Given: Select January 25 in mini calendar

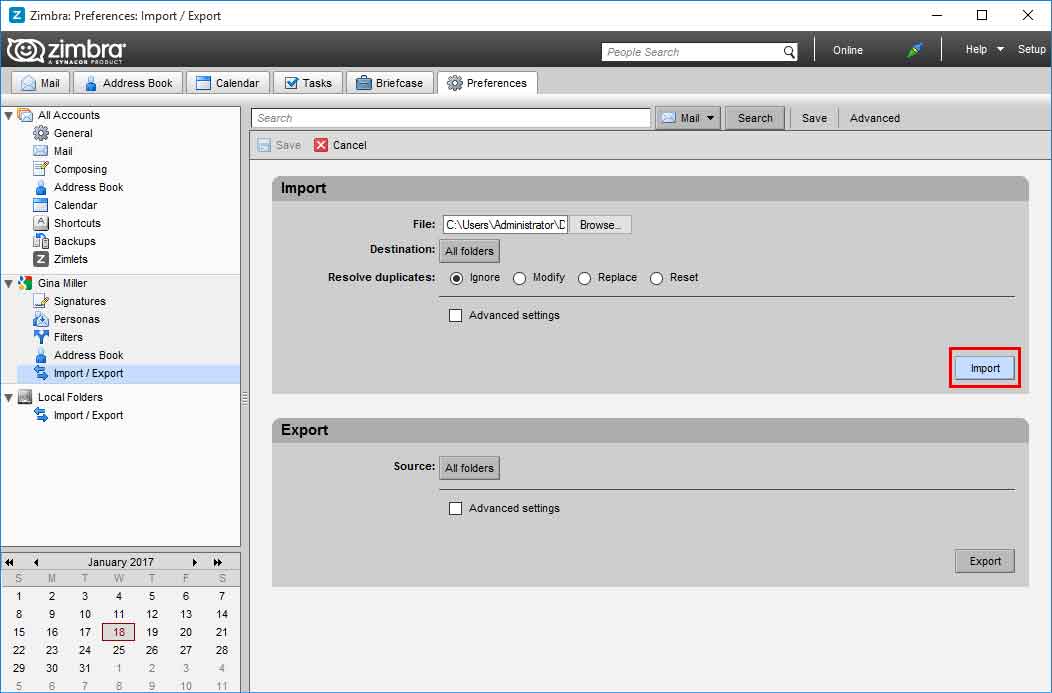Looking at the screenshot, I should tap(119, 650).
